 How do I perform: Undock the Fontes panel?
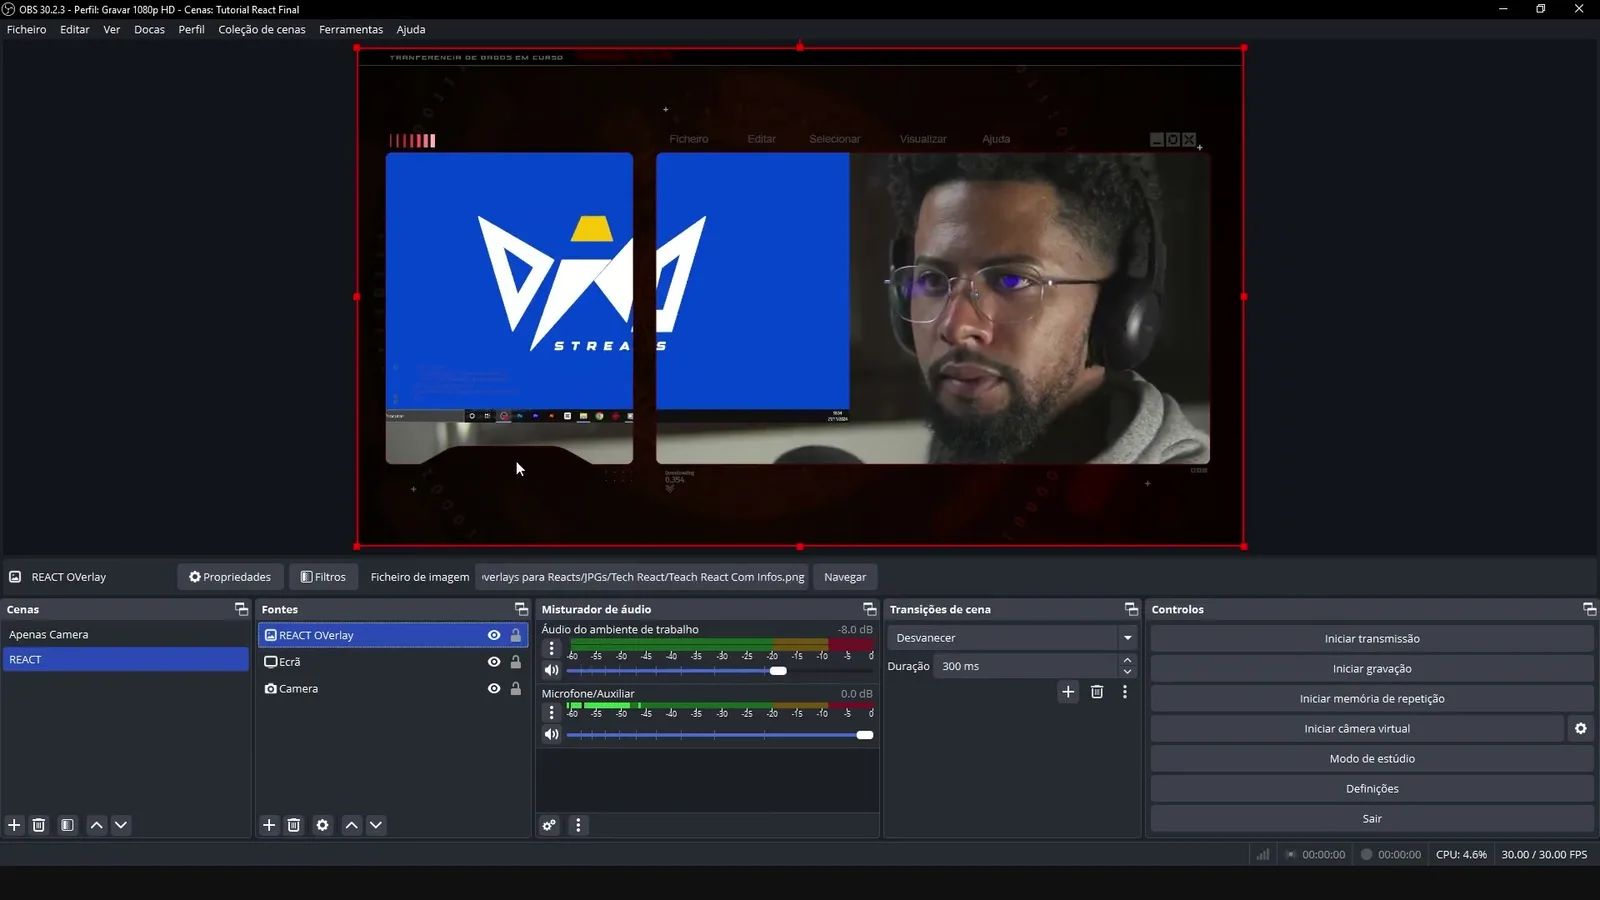tap(521, 609)
